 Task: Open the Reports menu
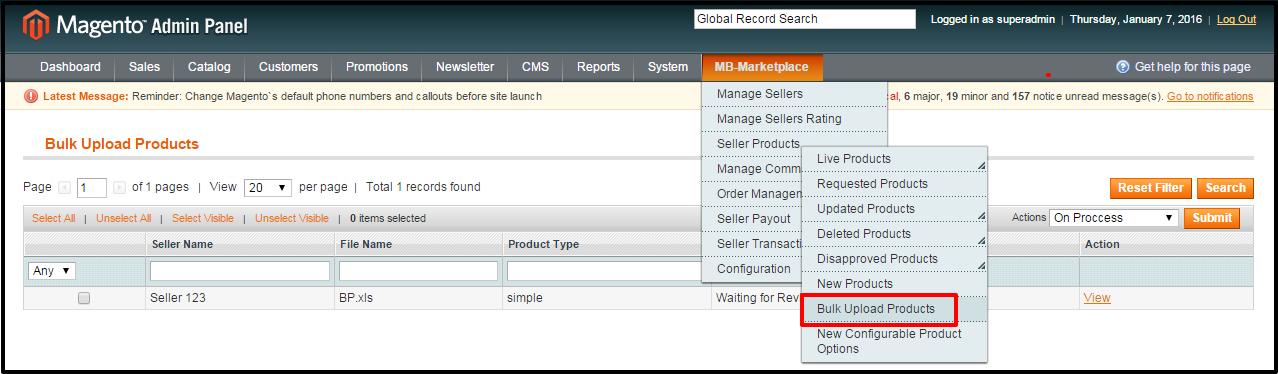[x=598, y=67]
